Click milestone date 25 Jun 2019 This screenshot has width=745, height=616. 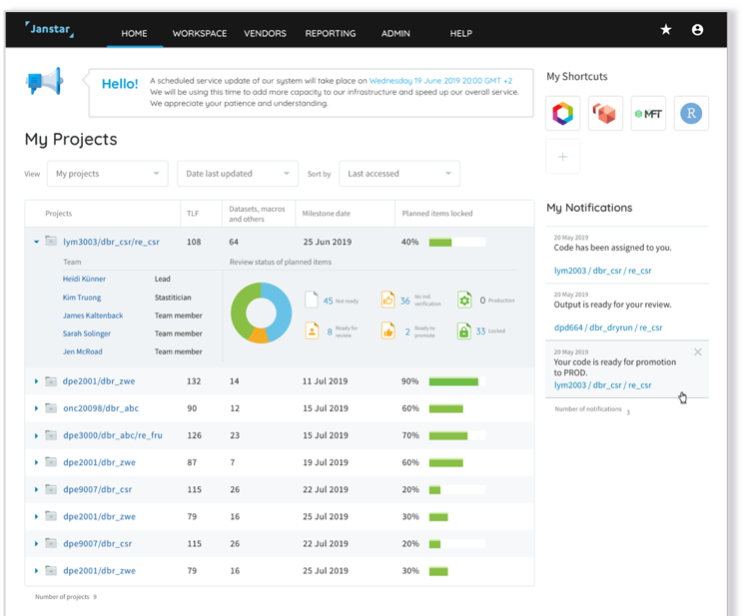[x=327, y=242]
